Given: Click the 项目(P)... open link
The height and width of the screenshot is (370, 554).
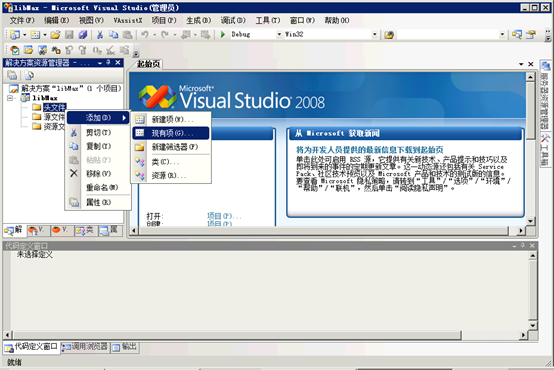Looking at the screenshot, I should coord(224,216).
